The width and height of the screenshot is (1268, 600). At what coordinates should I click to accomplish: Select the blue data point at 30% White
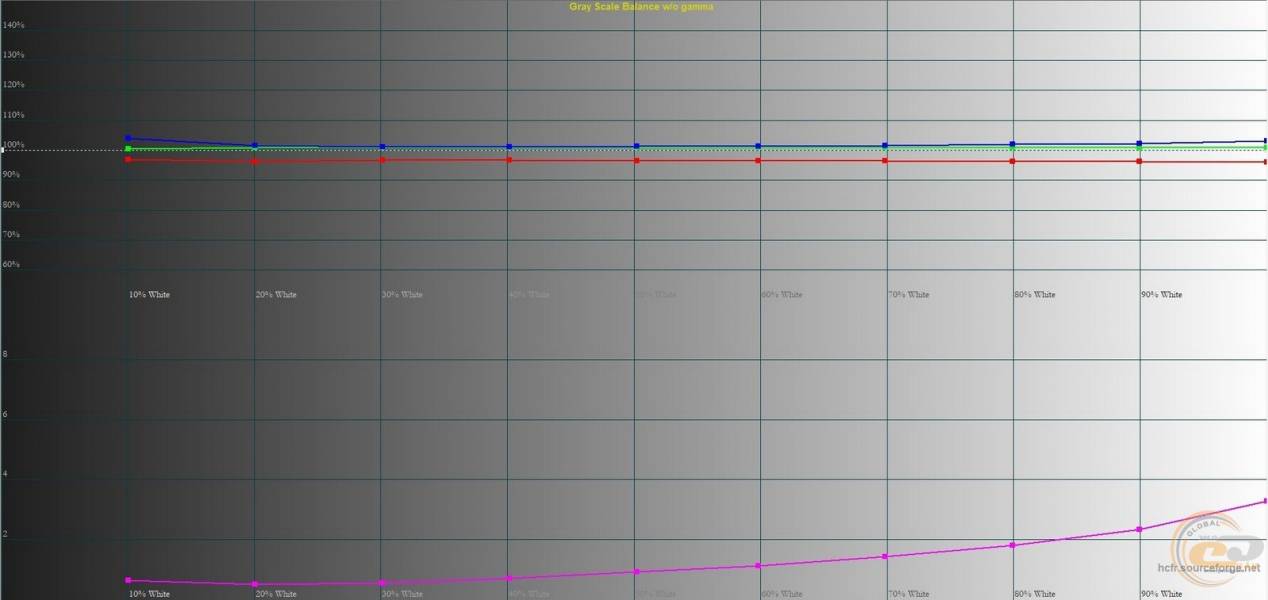point(382,146)
